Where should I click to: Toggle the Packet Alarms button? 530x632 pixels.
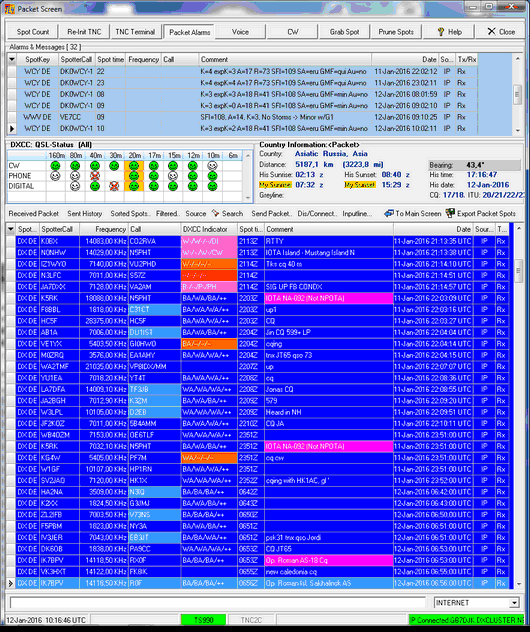coord(189,32)
